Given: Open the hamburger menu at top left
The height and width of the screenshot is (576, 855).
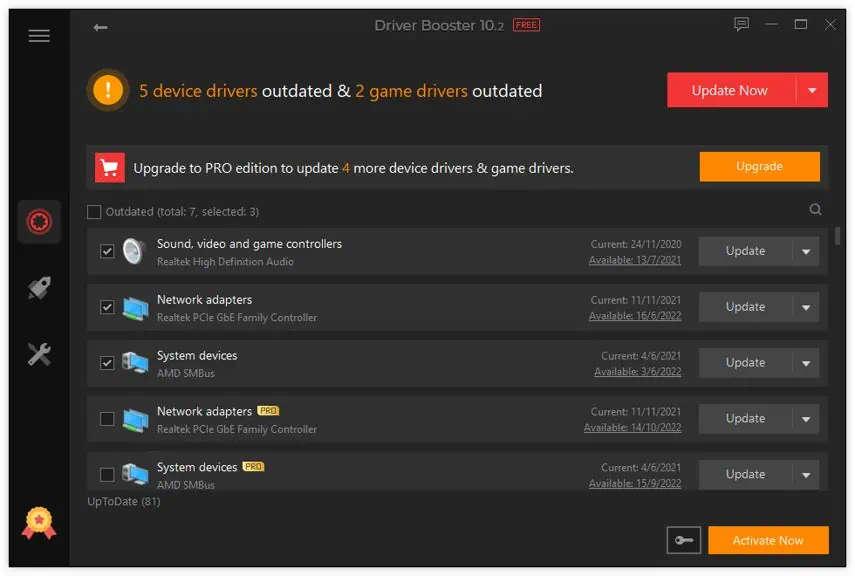Looking at the screenshot, I should pyautogui.click(x=39, y=35).
